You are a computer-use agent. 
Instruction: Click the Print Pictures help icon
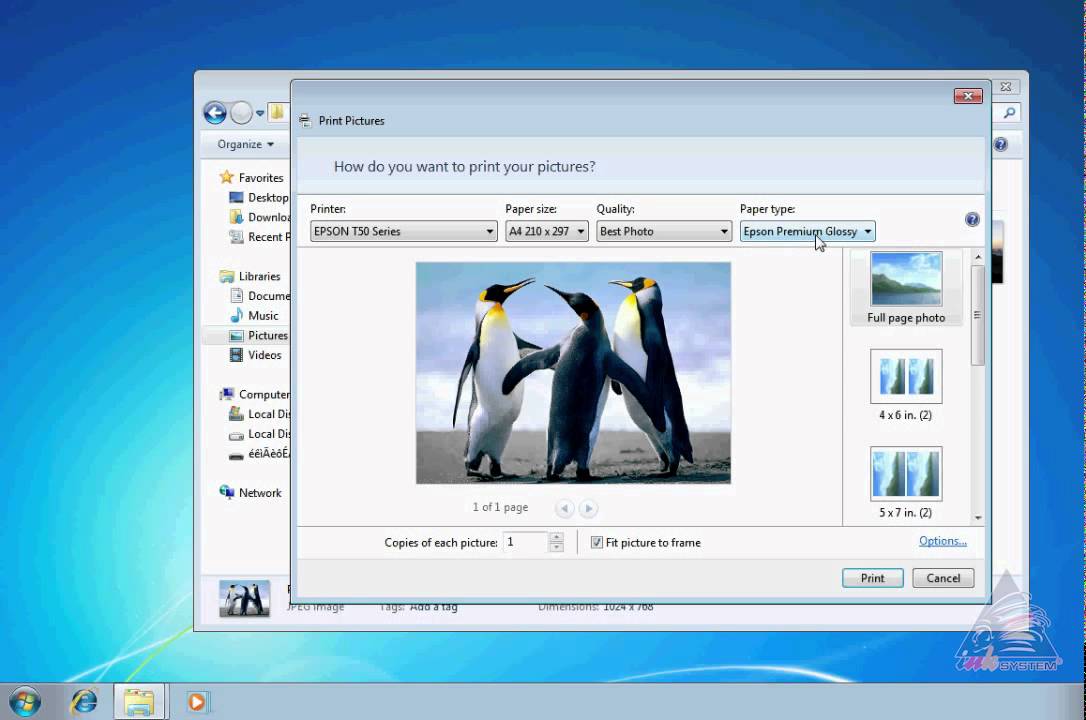[972, 219]
